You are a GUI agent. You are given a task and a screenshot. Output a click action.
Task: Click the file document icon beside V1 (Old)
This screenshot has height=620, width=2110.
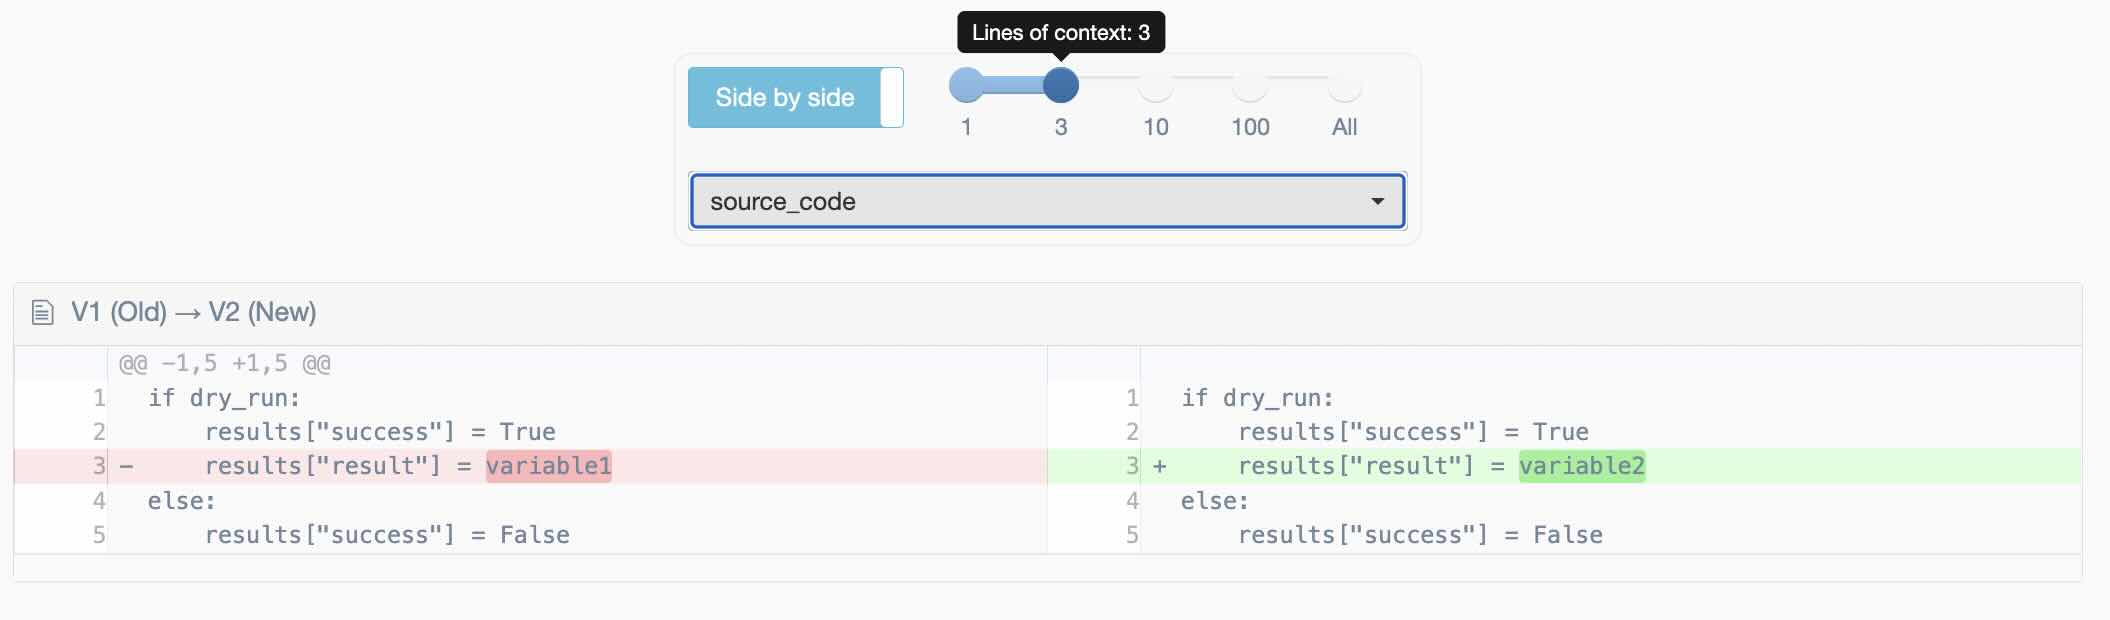[x=42, y=313]
